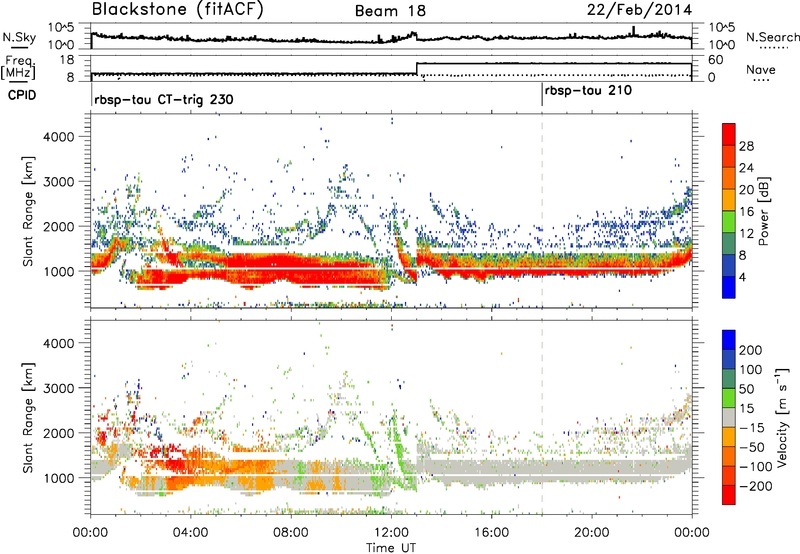800x554 pixels.
Task: Click the "N.Search" legend label
Action: tap(772, 37)
